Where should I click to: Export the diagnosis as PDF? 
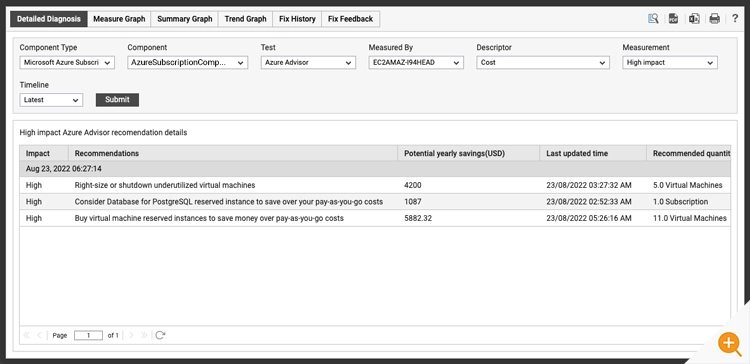coord(673,19)
